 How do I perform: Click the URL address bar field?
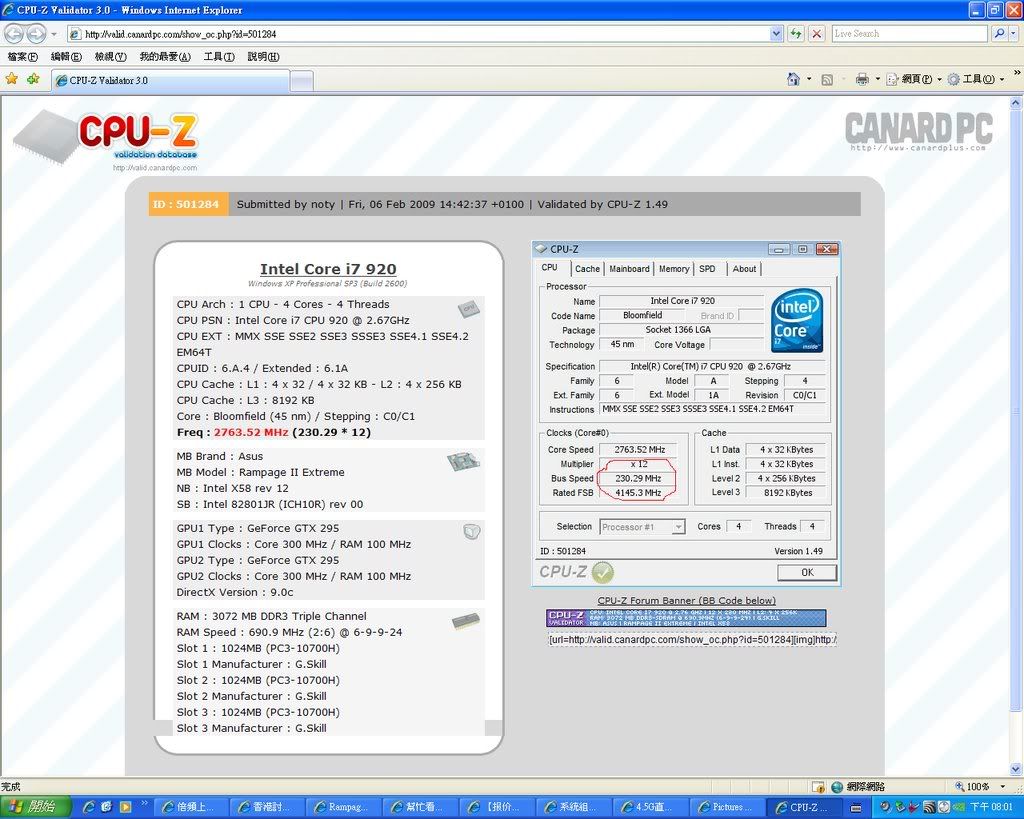pos(418,33)
